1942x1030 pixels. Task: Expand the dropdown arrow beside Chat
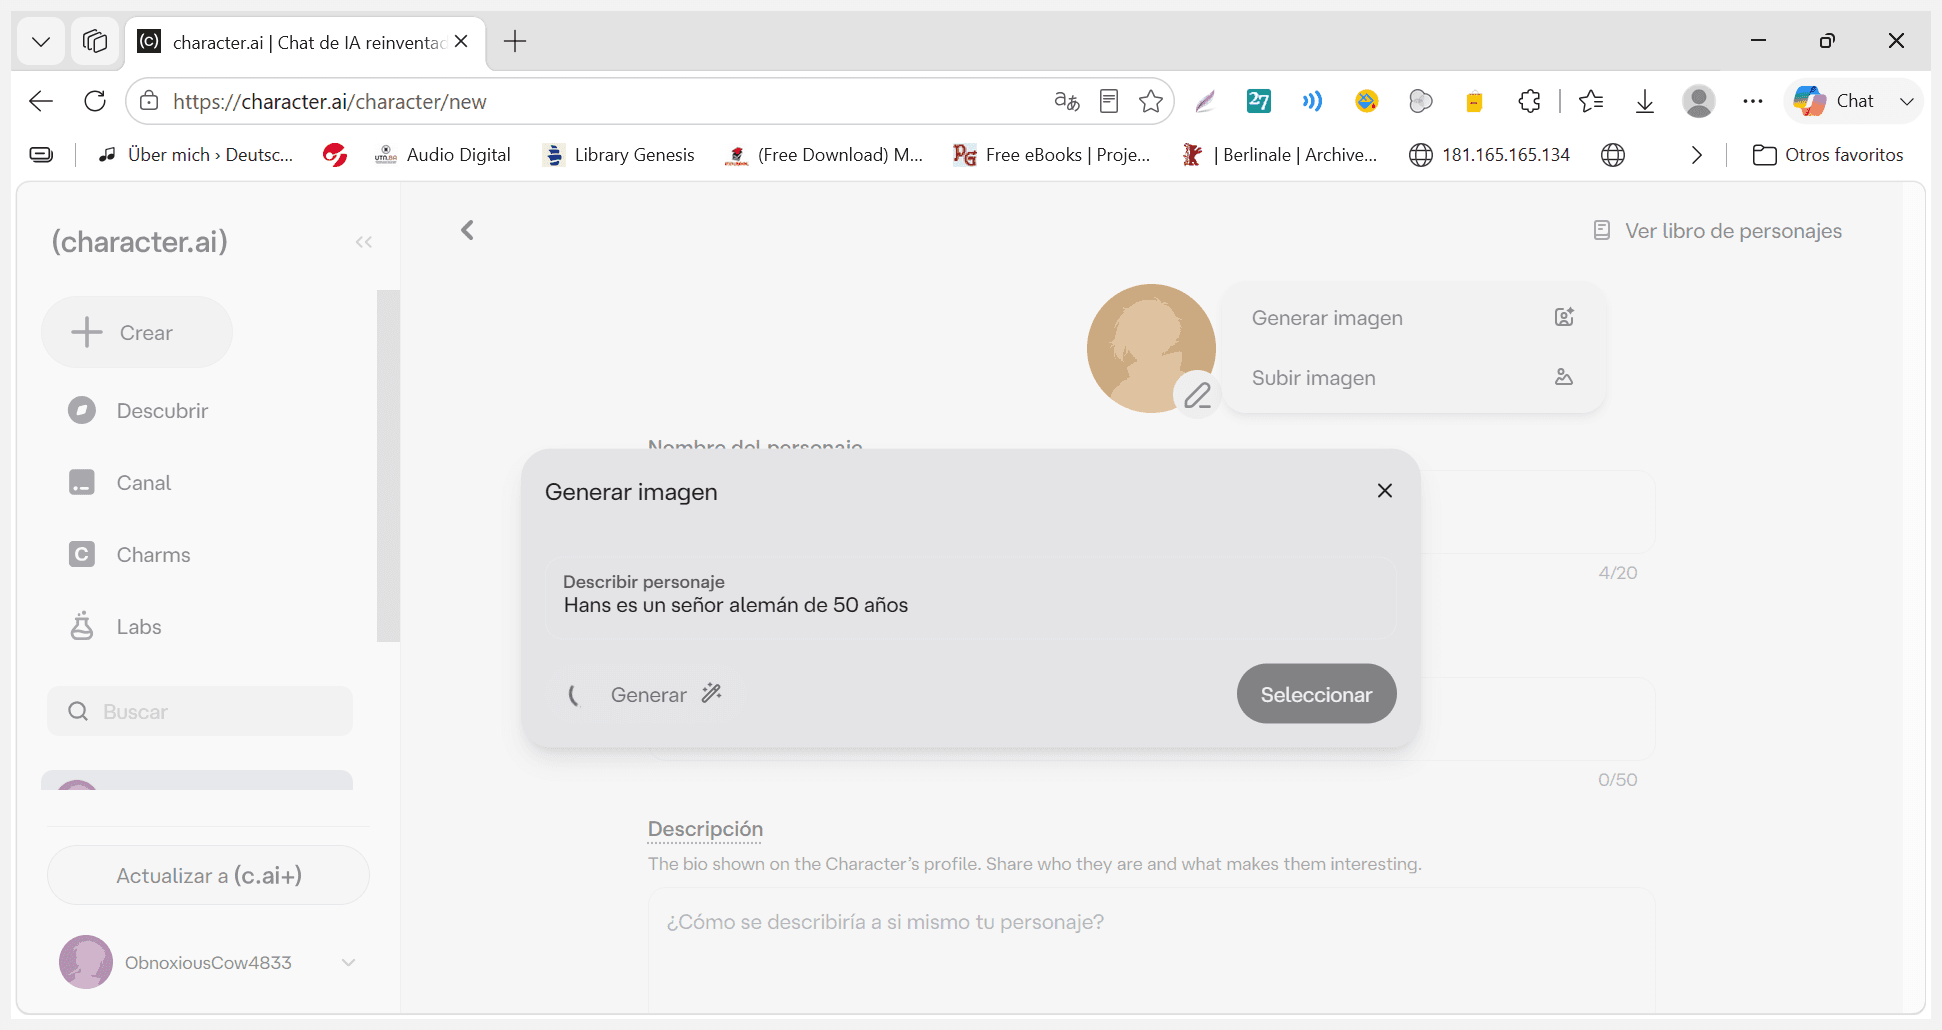(x=1907, y=101)
